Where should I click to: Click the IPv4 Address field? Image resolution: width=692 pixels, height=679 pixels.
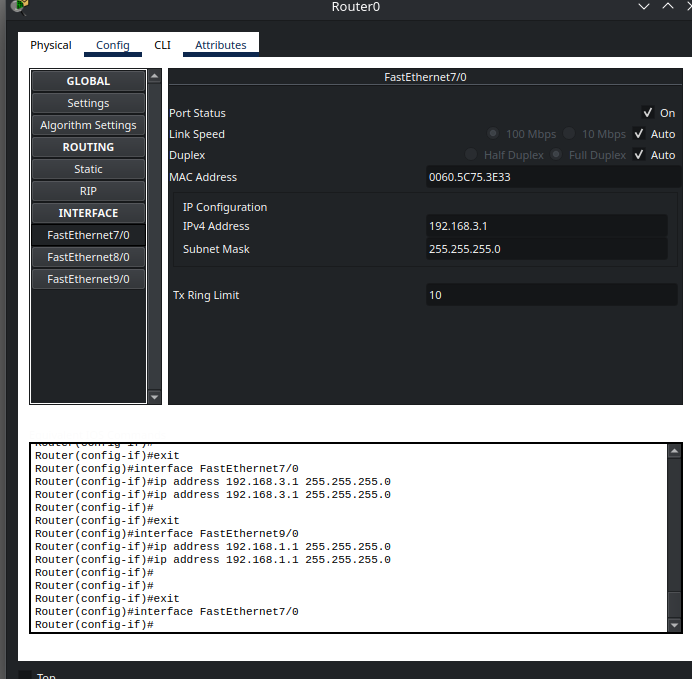click(x=546, y=226)
